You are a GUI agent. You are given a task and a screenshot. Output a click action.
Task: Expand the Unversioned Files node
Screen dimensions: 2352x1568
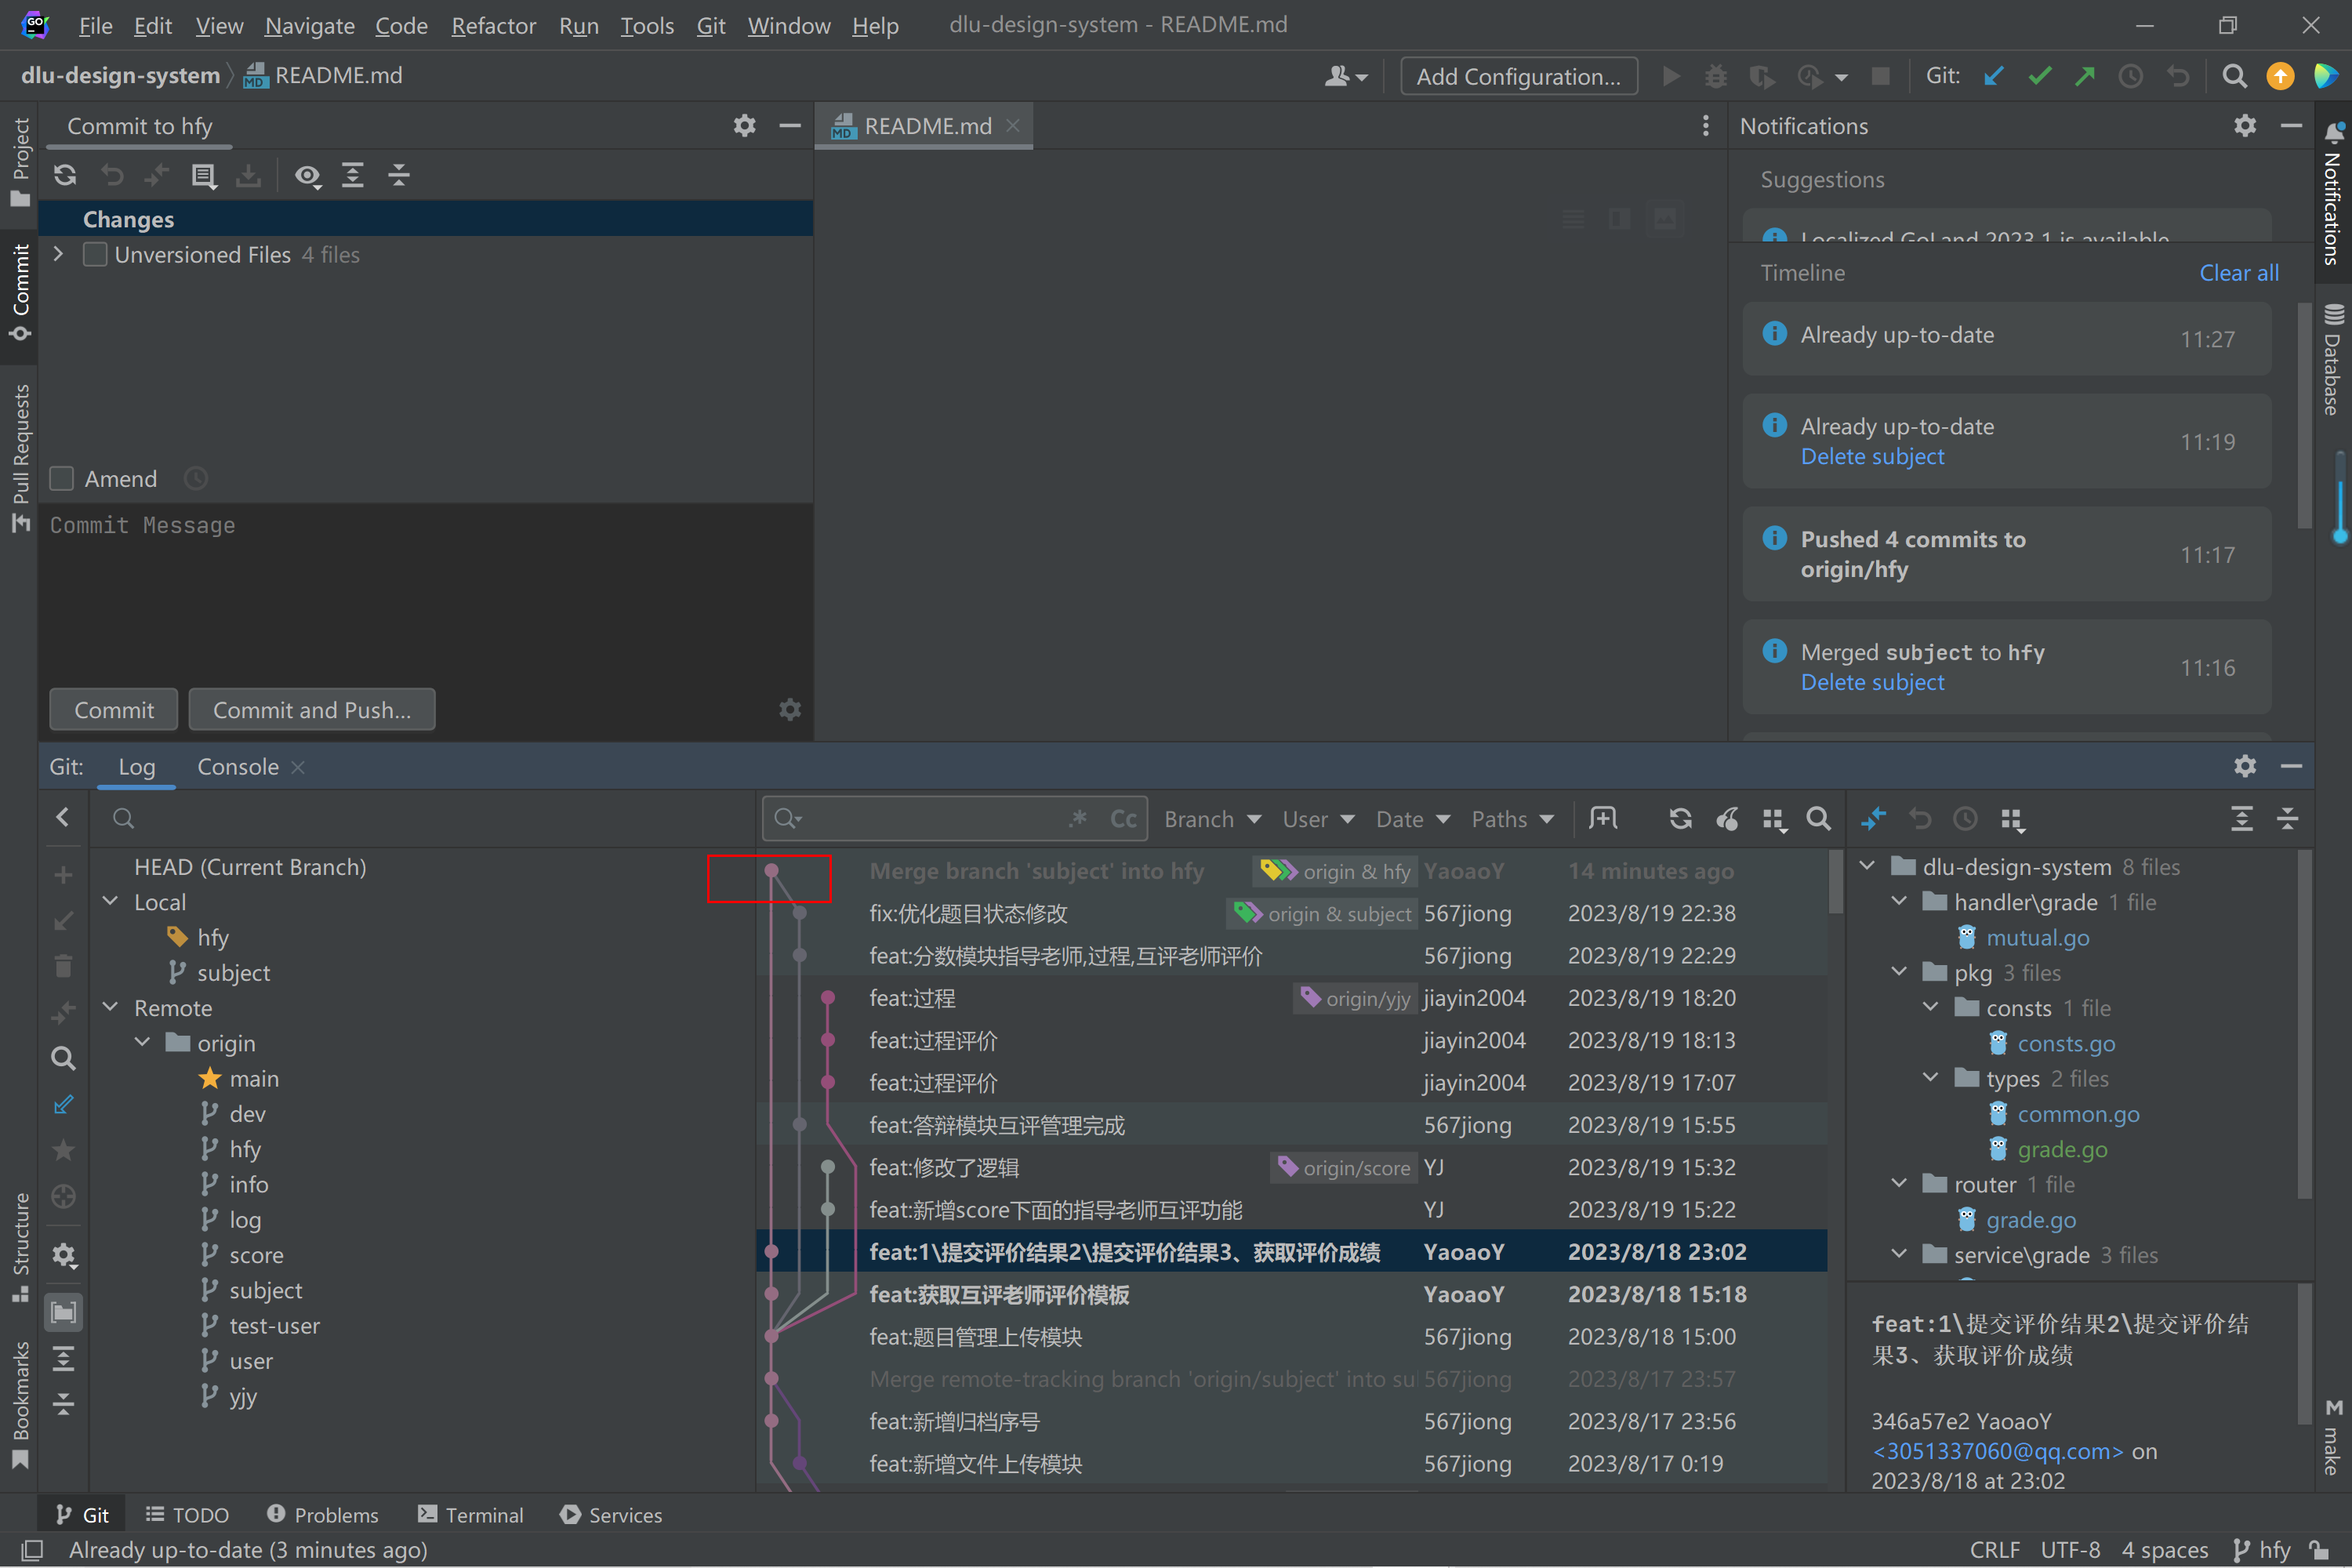(x=58, y=255)
